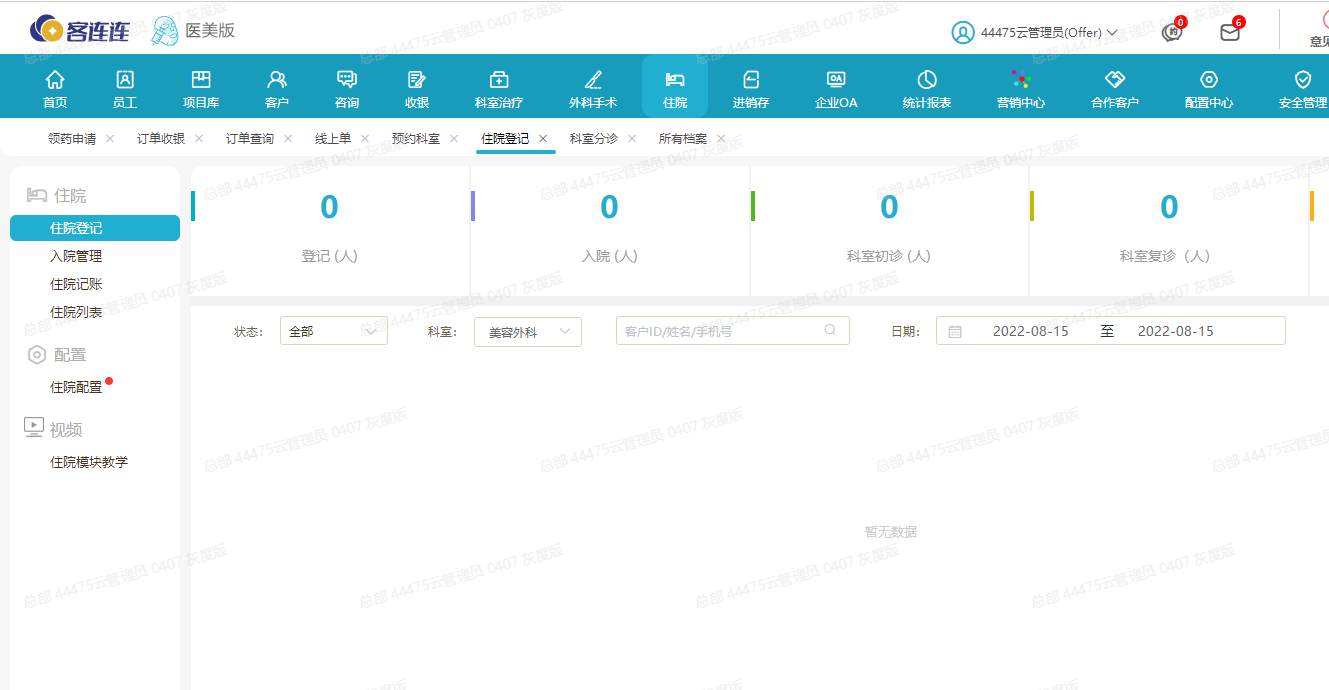
Task: Close the 领药申请 tab
Action: pyautogui.click(x=110, y=139)
